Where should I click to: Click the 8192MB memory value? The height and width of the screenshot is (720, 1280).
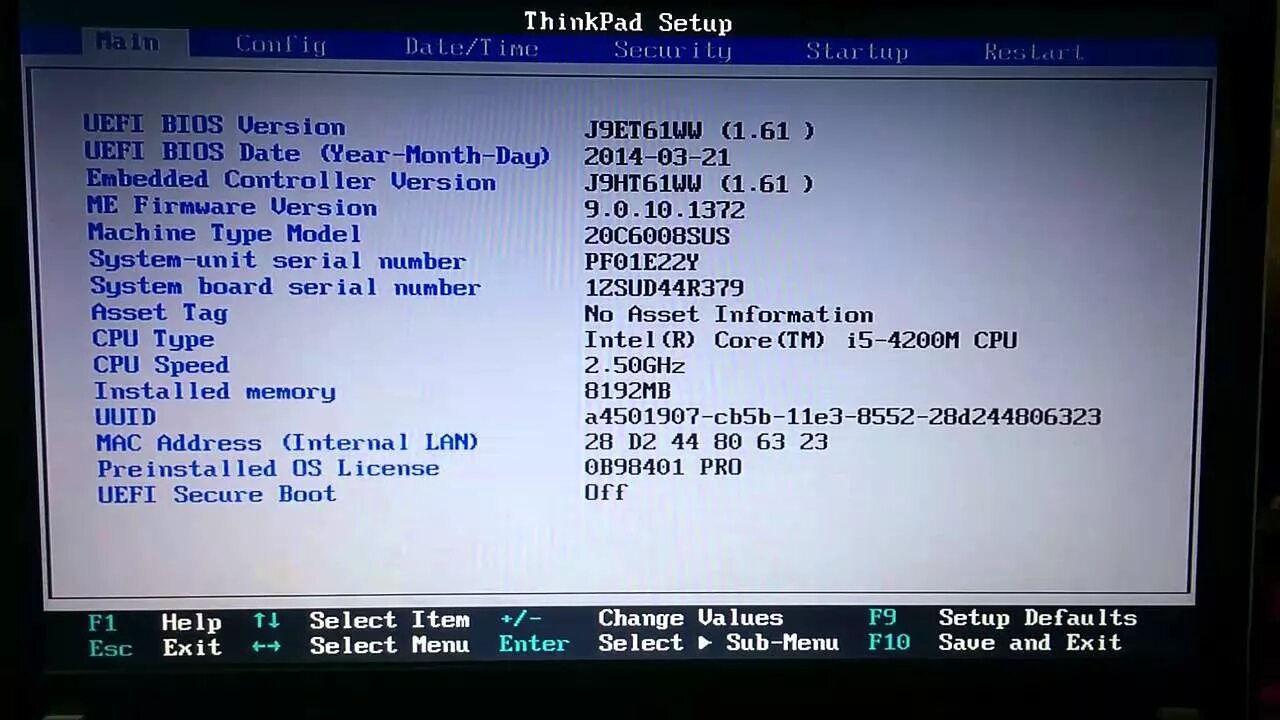click(627, 391)
